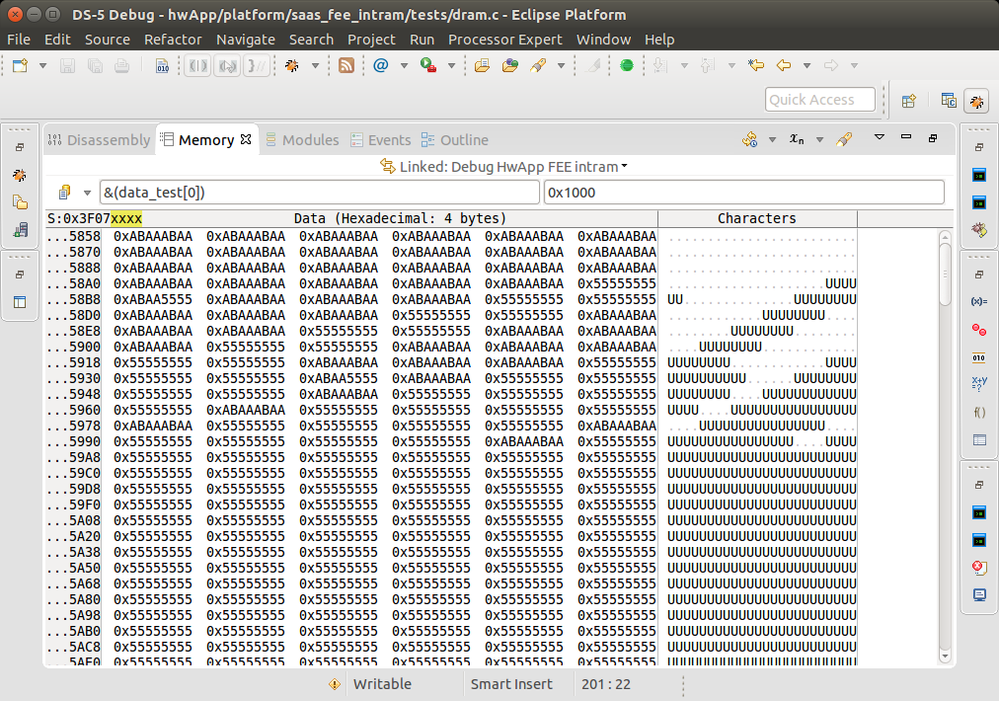Screen dimensions: 999x701
Task: Open the Back history dropdown arrow
Action: click(807, 65)
